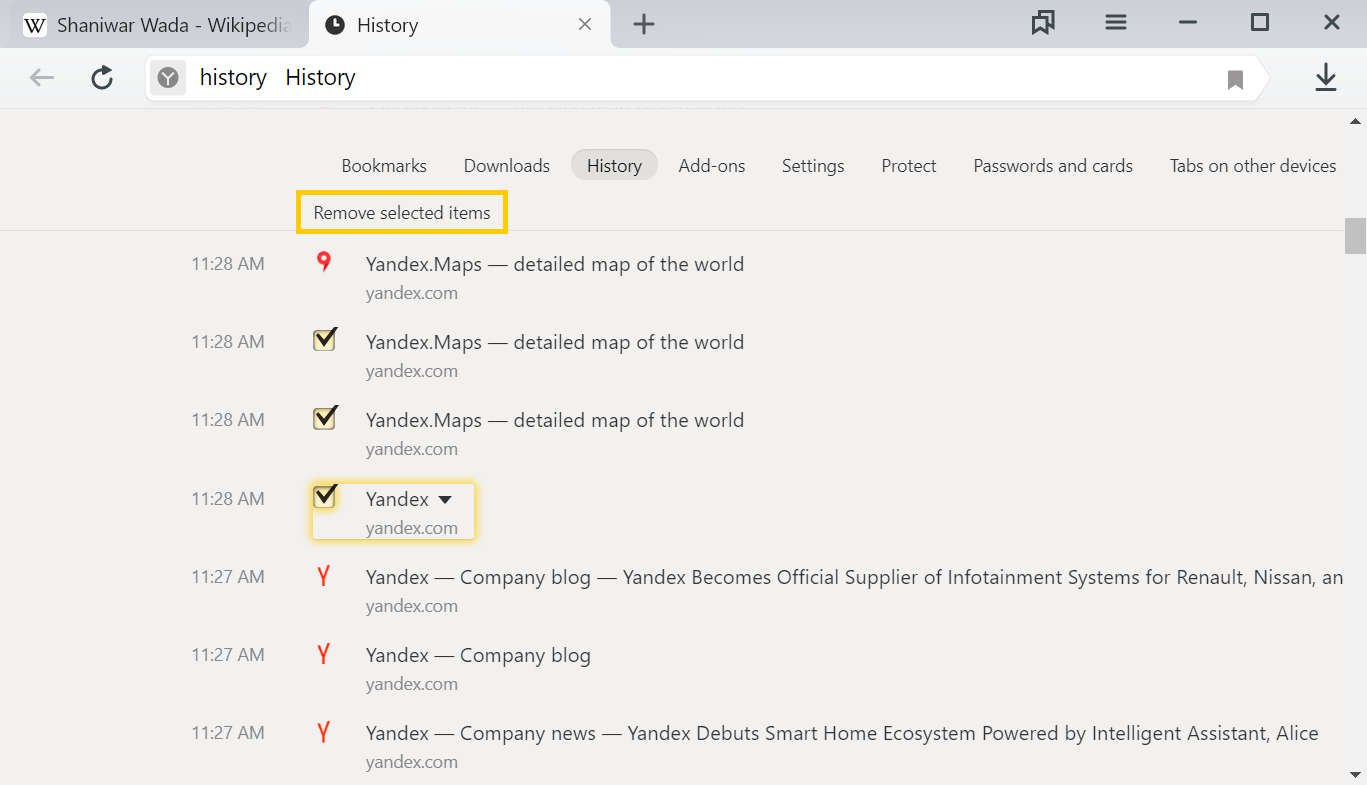Image resolution: width=1367 pixels, height=785 pixels.
Task: Open first Yandex.Maps detailed map history link
Action: pos(555,264)
